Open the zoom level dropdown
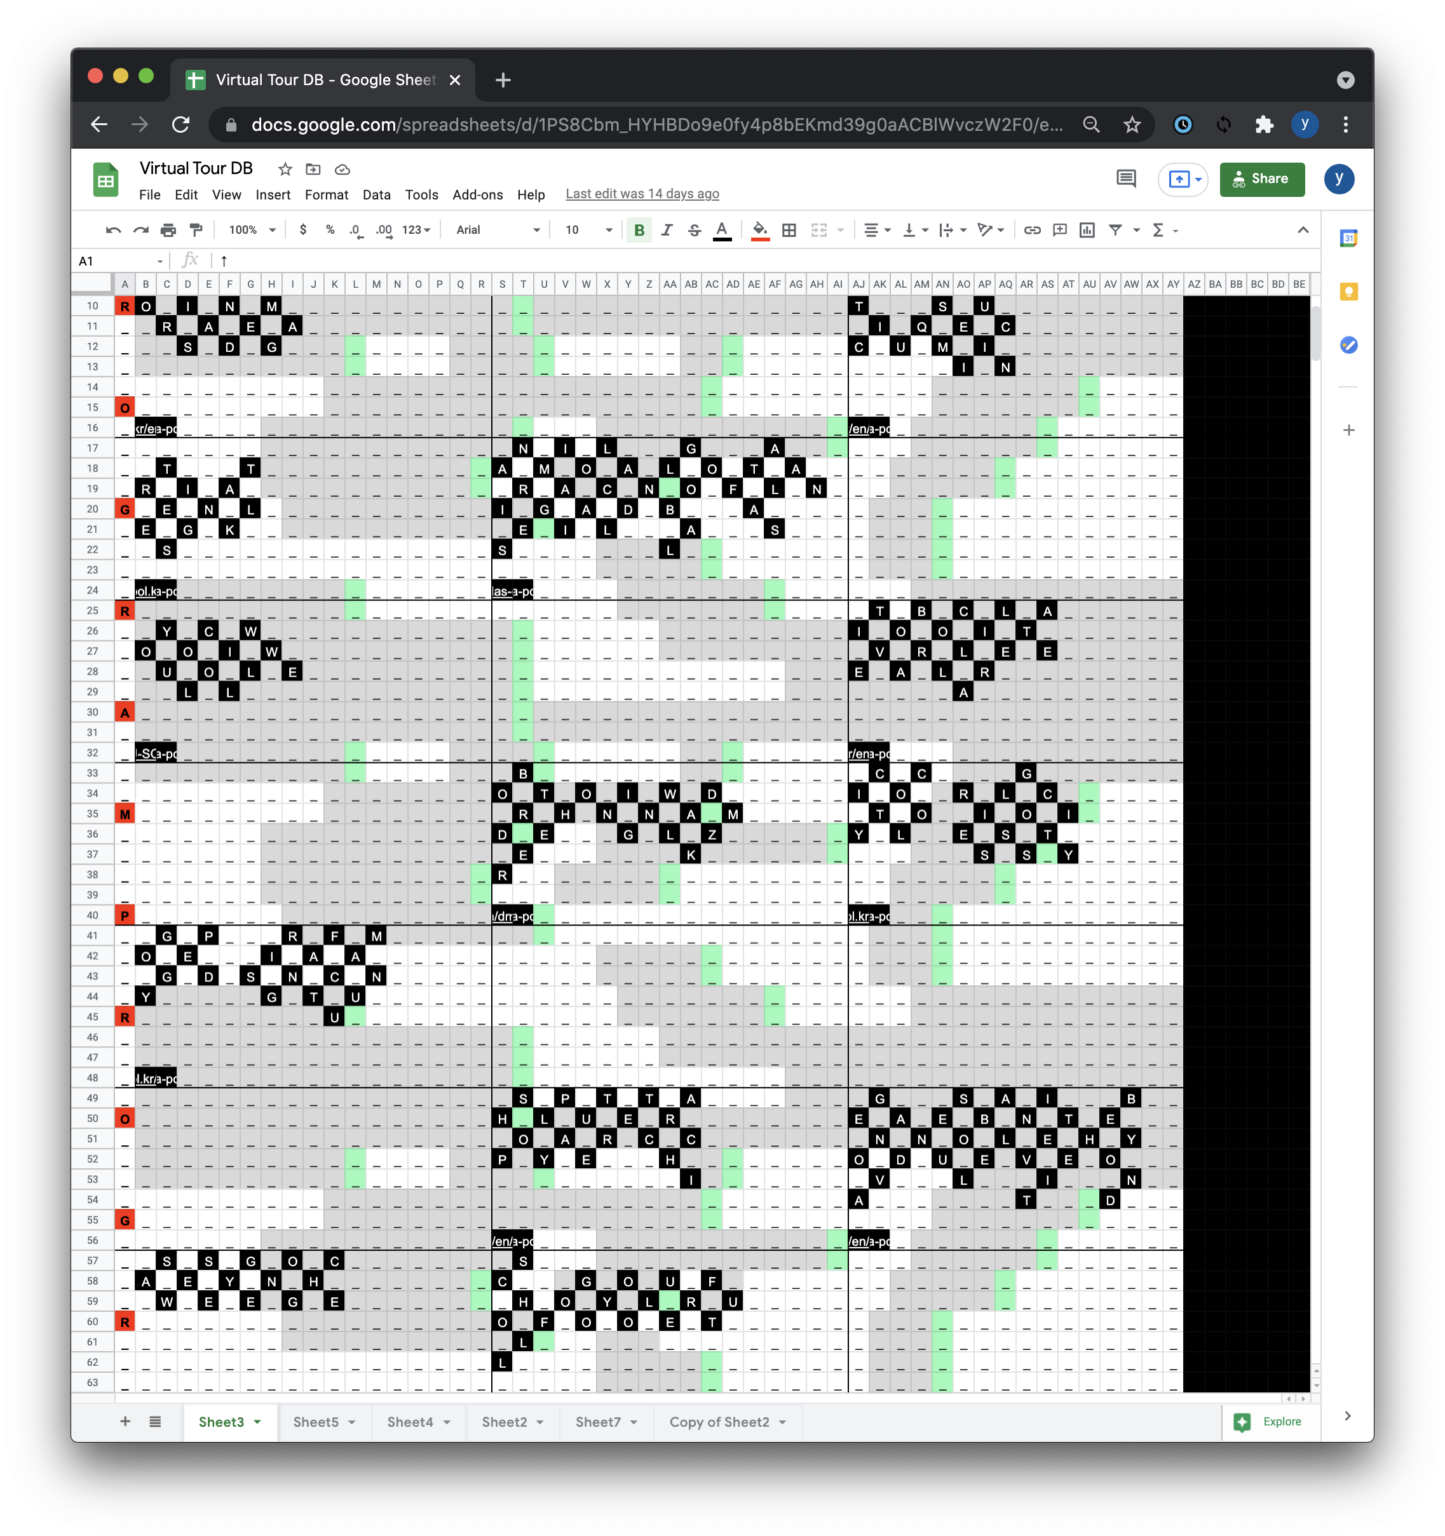The width and height of the screenshot is (1445, 1536). coord(252,230)
